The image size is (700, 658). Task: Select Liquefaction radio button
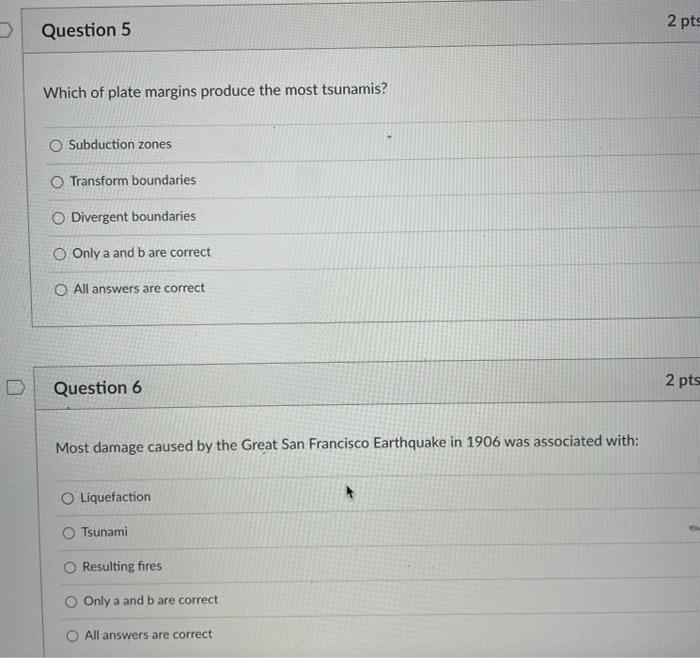pos(67,498)
